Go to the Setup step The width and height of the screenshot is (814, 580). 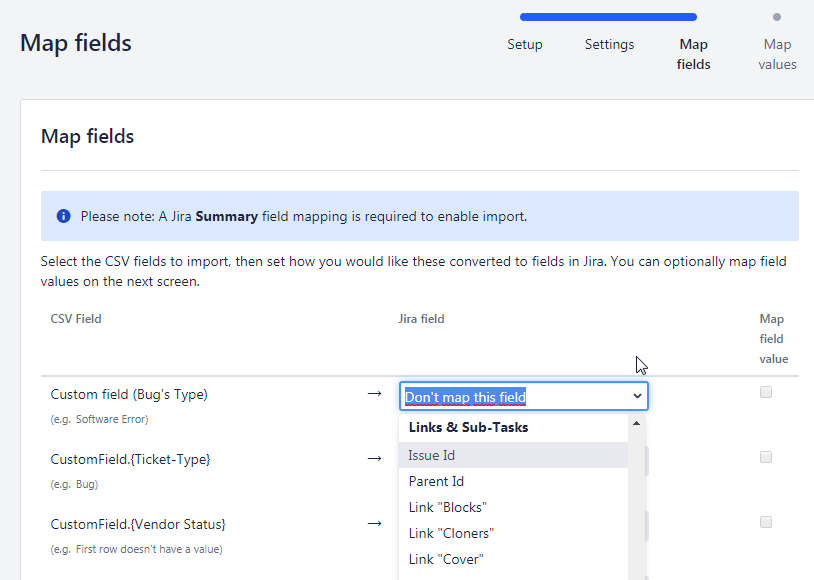(x=525, y=45)
